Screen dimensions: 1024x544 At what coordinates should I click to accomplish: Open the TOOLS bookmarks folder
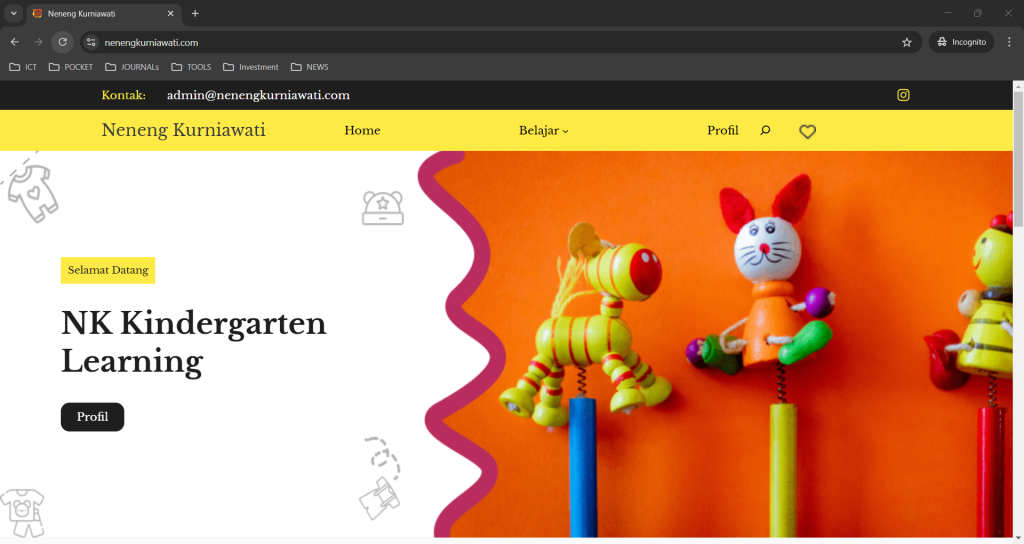(x=191, y=67)
